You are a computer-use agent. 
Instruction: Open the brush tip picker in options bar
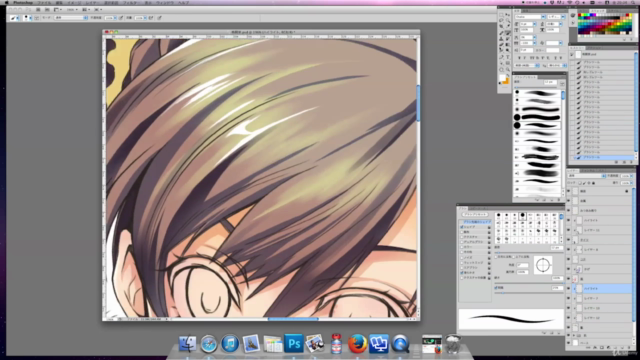coord(27,18)
